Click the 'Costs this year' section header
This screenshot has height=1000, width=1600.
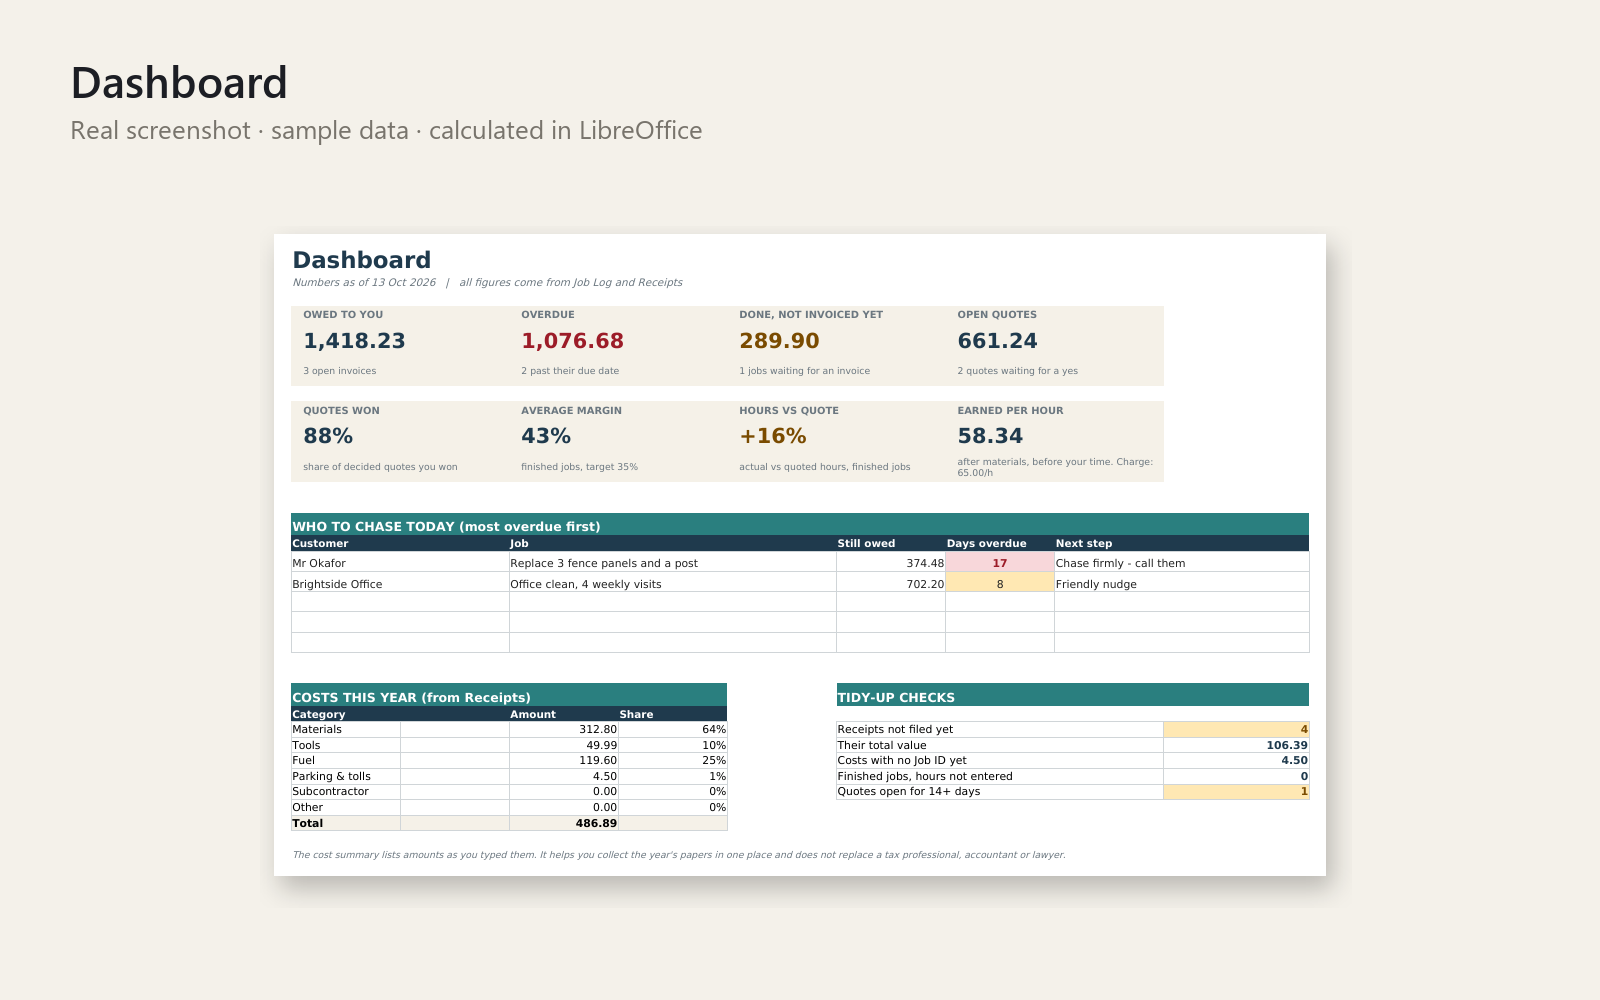click(x=509, y=696)
